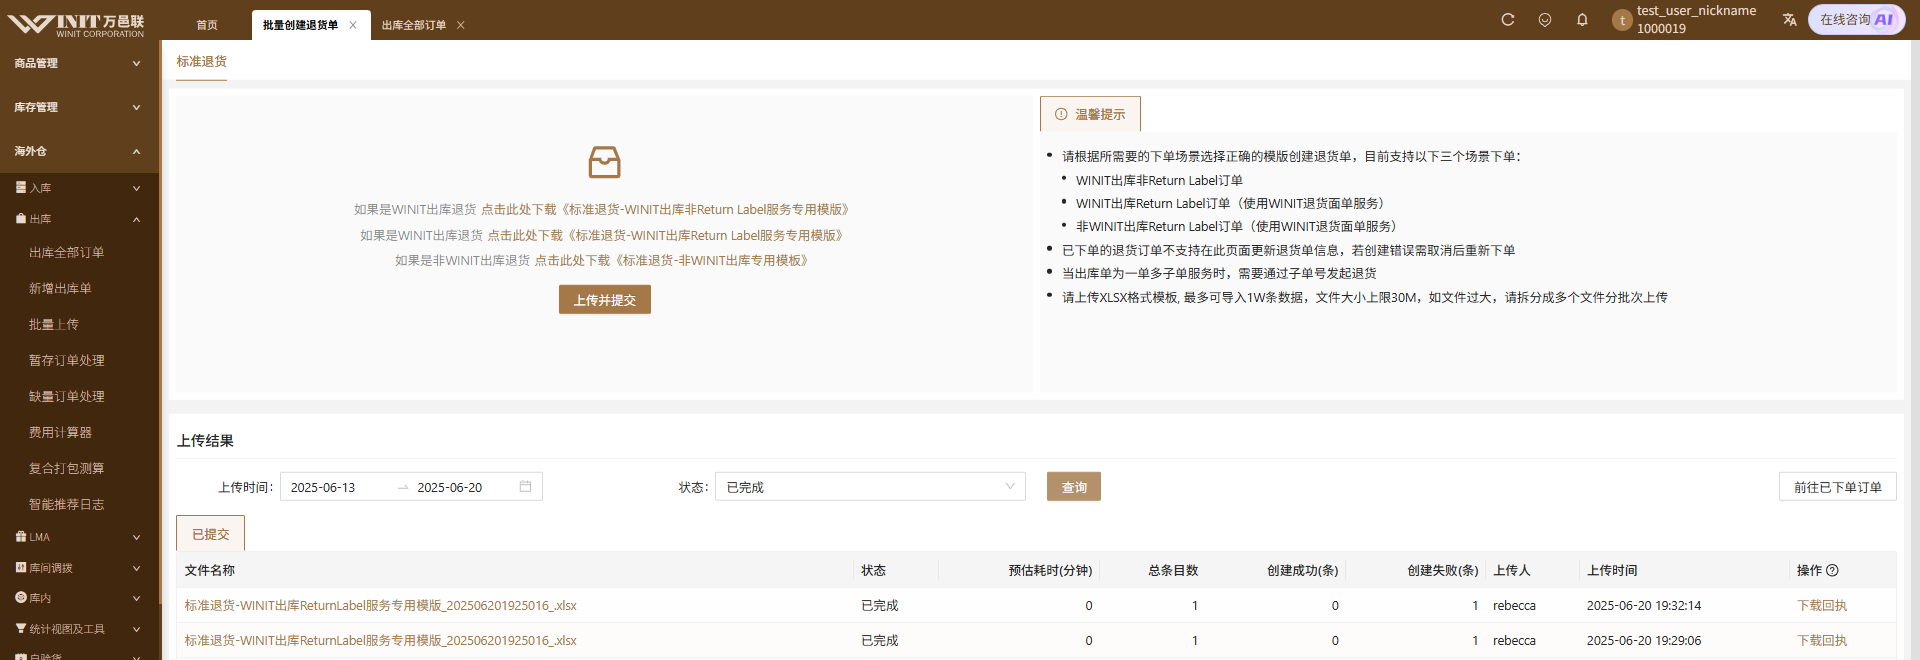
Task: Select the 标准退货 sub-tab
Action: click(202, 61)
